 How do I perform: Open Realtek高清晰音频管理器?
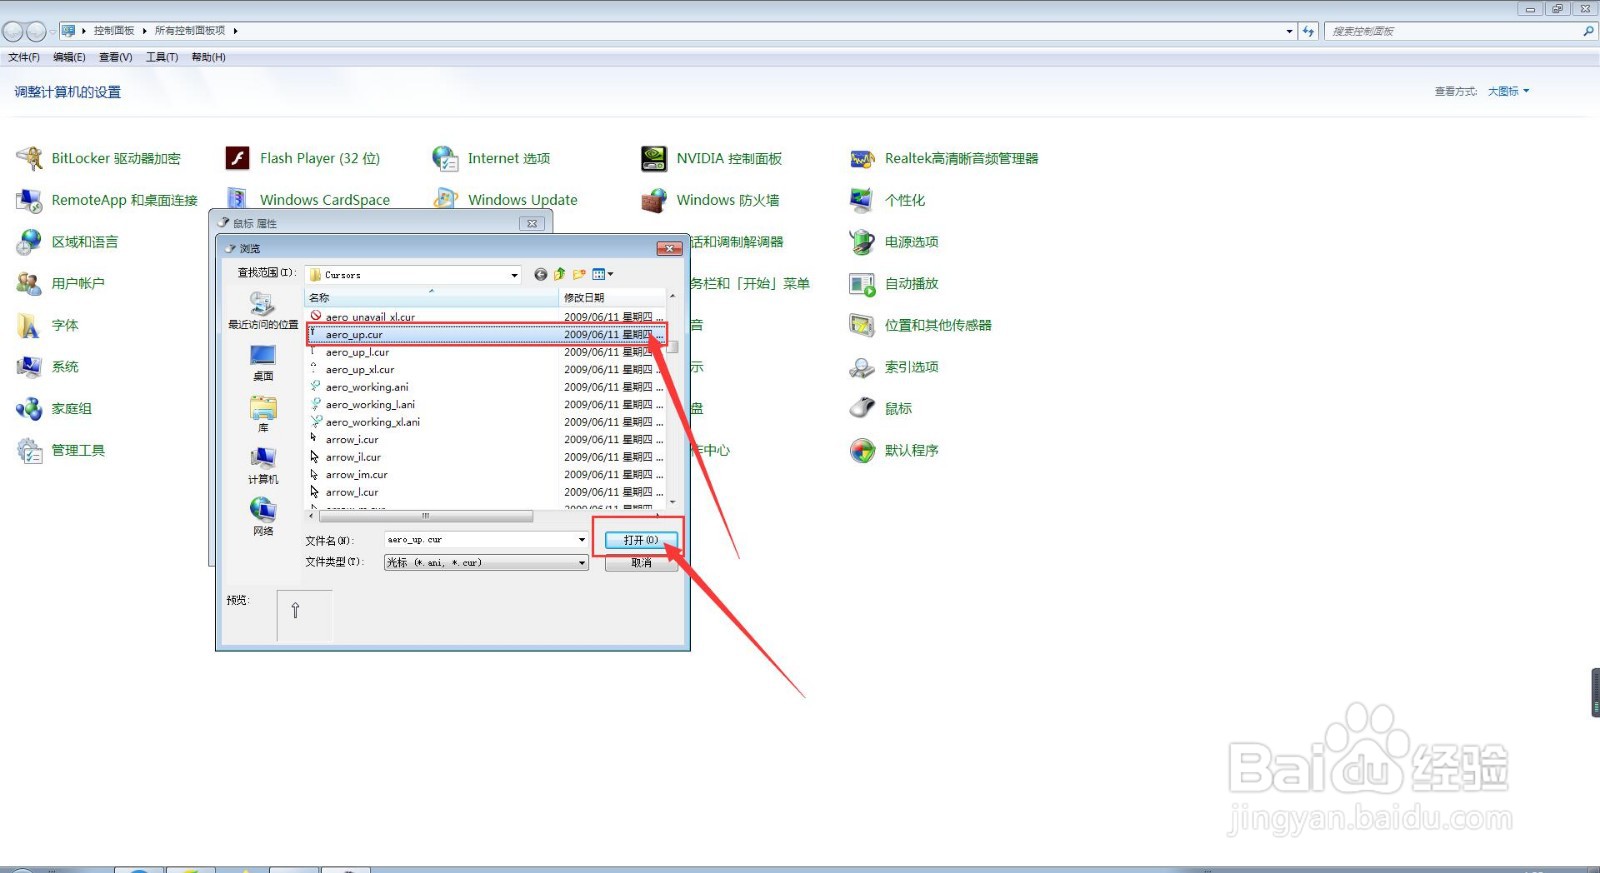coord(943,158)
